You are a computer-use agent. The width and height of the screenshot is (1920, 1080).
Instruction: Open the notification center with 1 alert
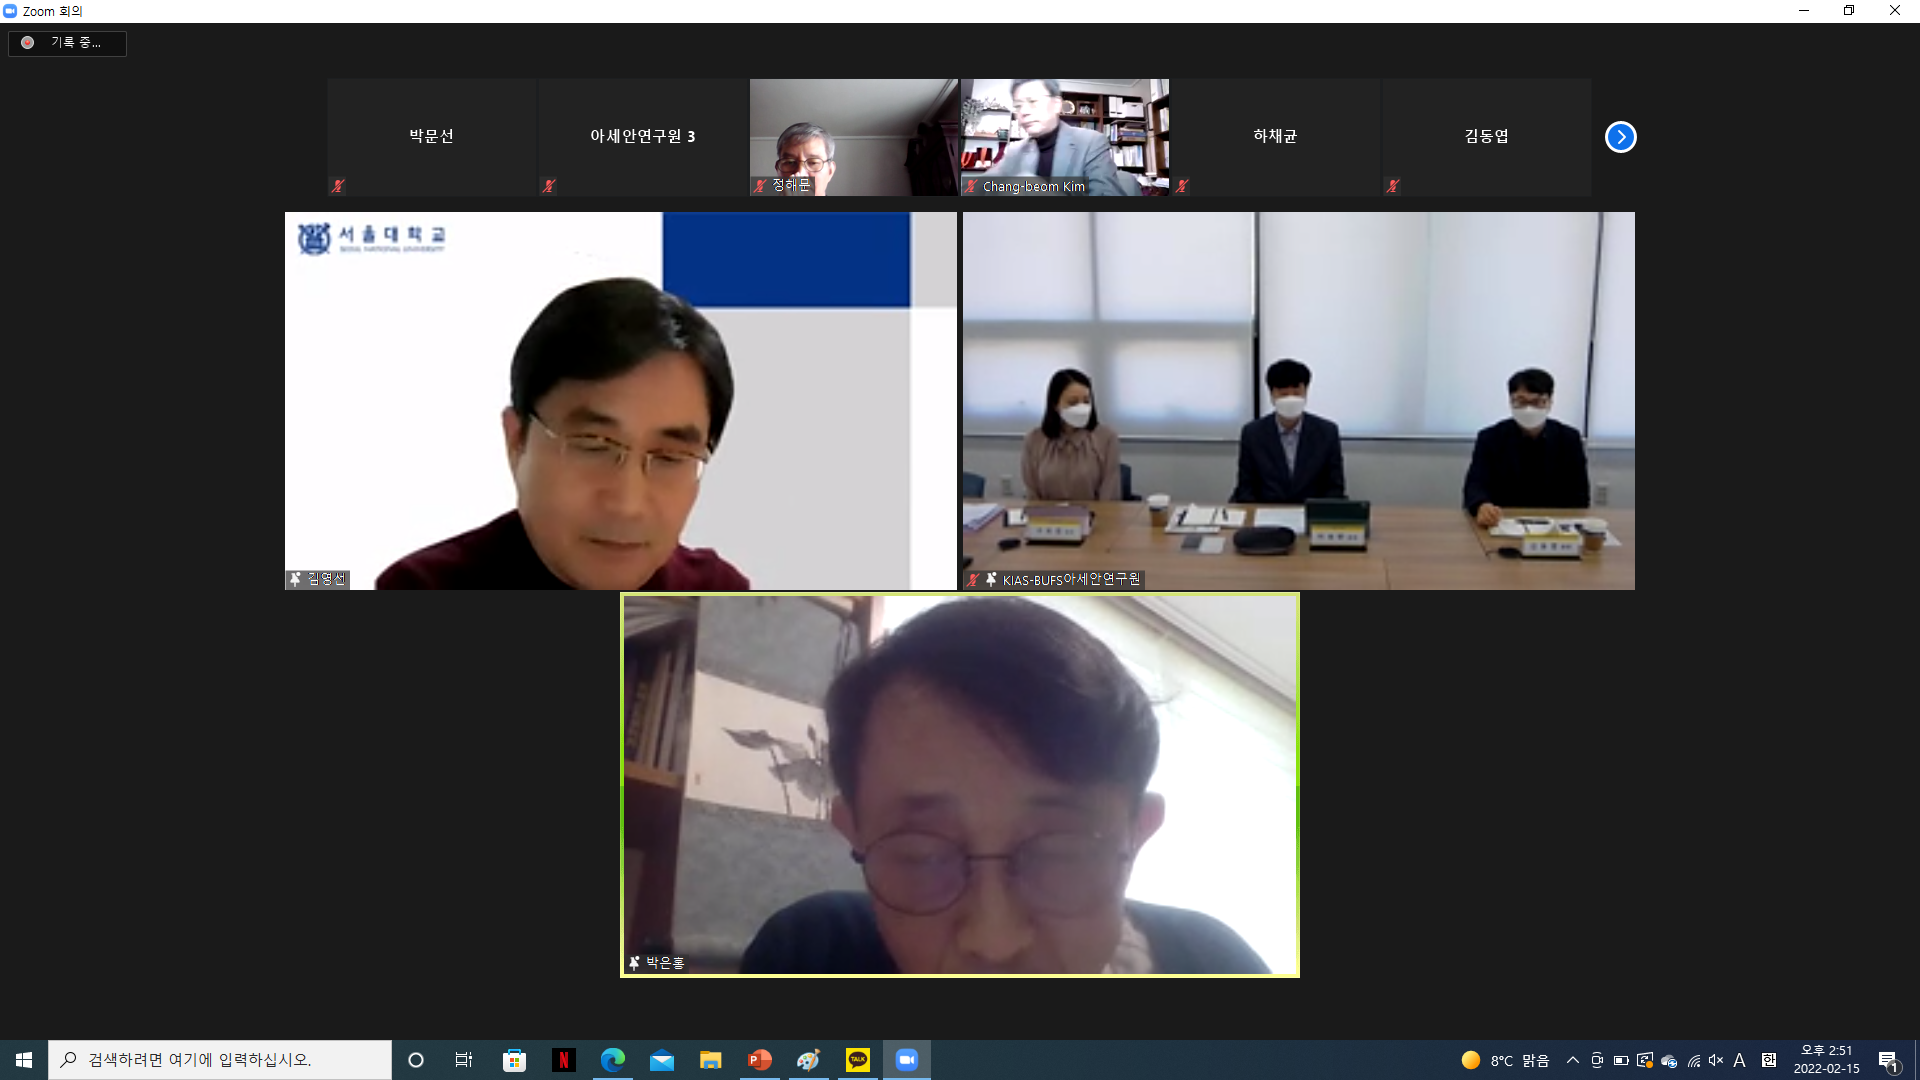1888,1060
